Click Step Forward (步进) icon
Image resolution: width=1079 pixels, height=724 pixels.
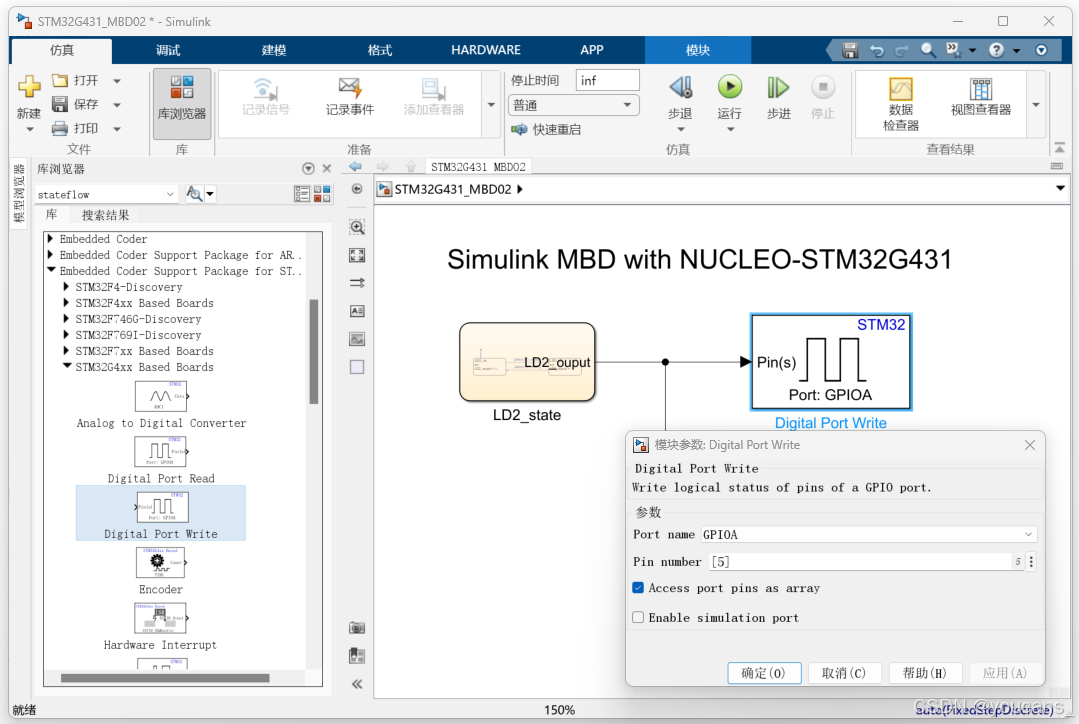coord(778,87)
